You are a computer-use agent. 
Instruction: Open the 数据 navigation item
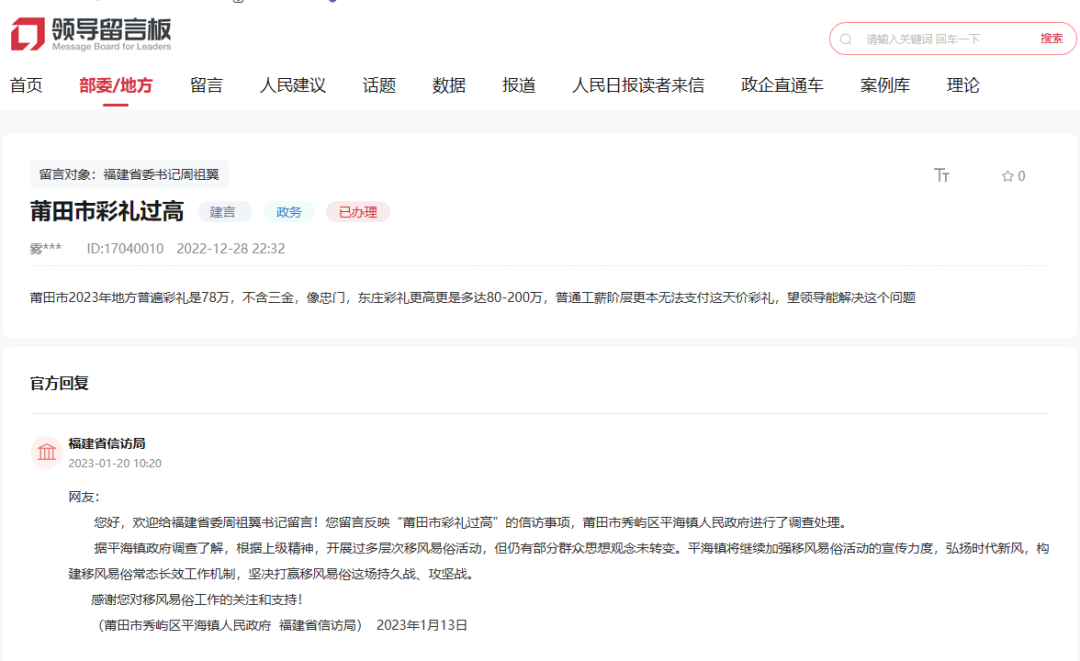(x=448, y=85)
